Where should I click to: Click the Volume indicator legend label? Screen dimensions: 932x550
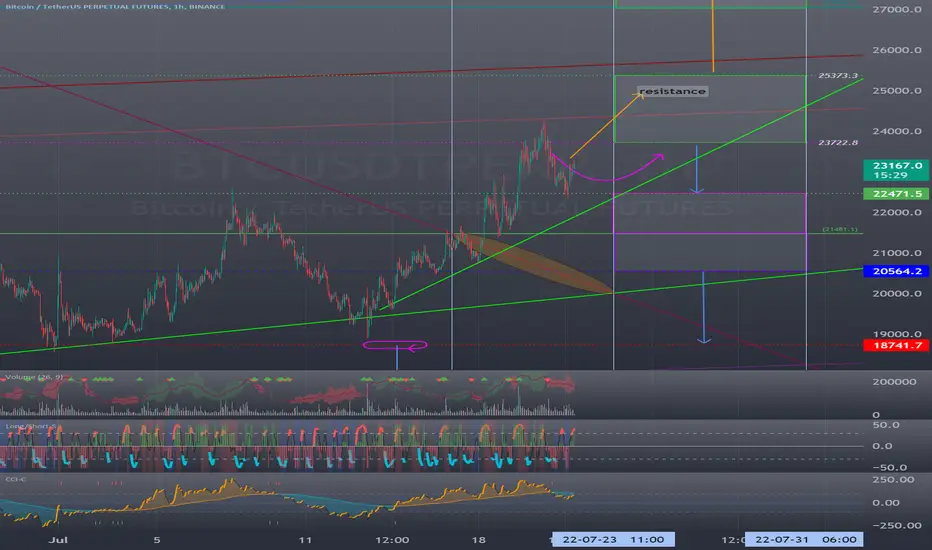34,377
